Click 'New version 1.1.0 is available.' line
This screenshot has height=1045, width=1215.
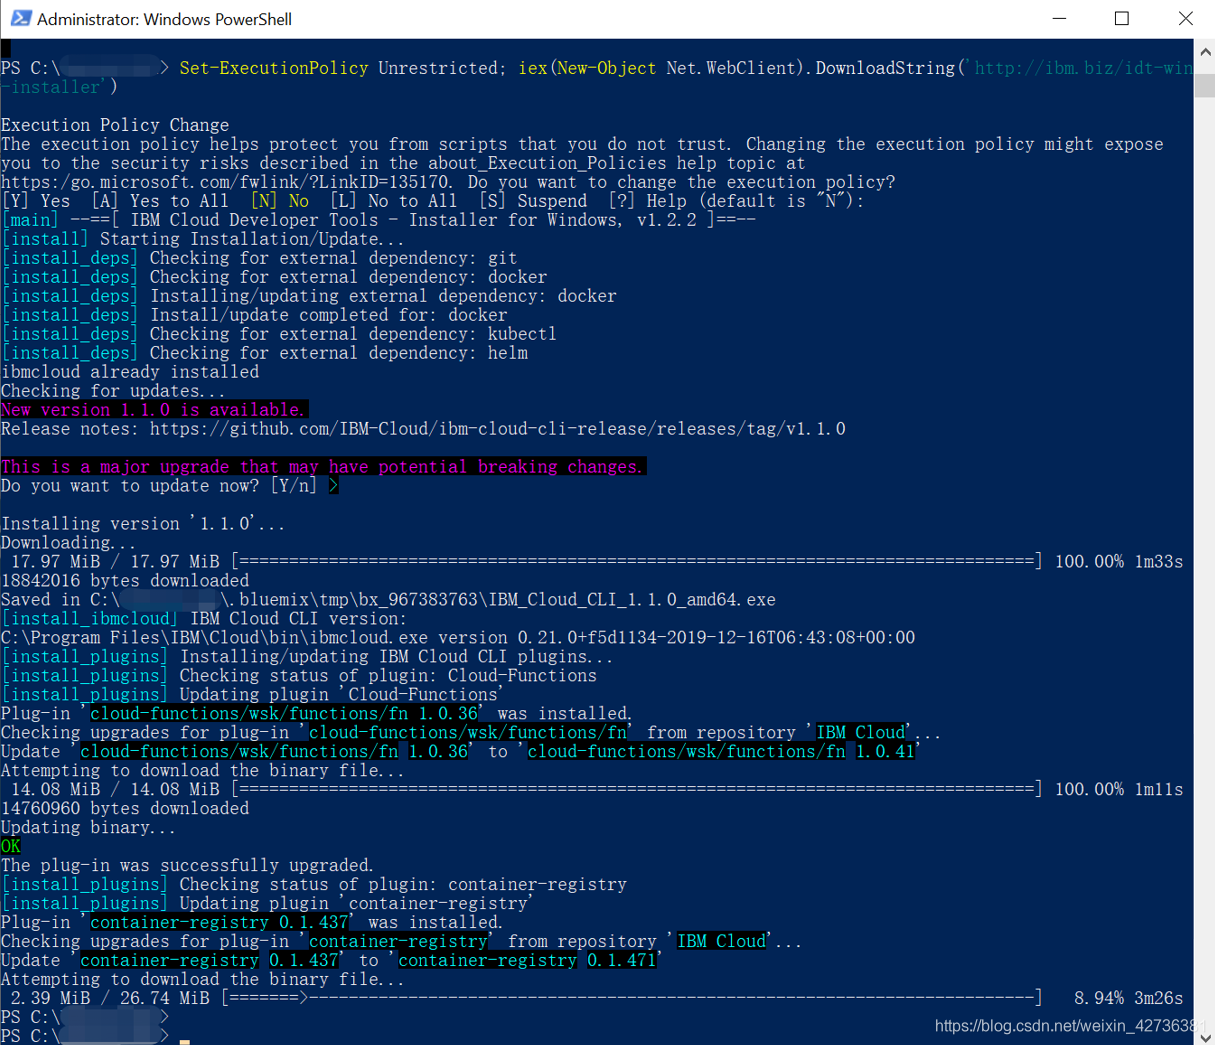coord(153,410)
